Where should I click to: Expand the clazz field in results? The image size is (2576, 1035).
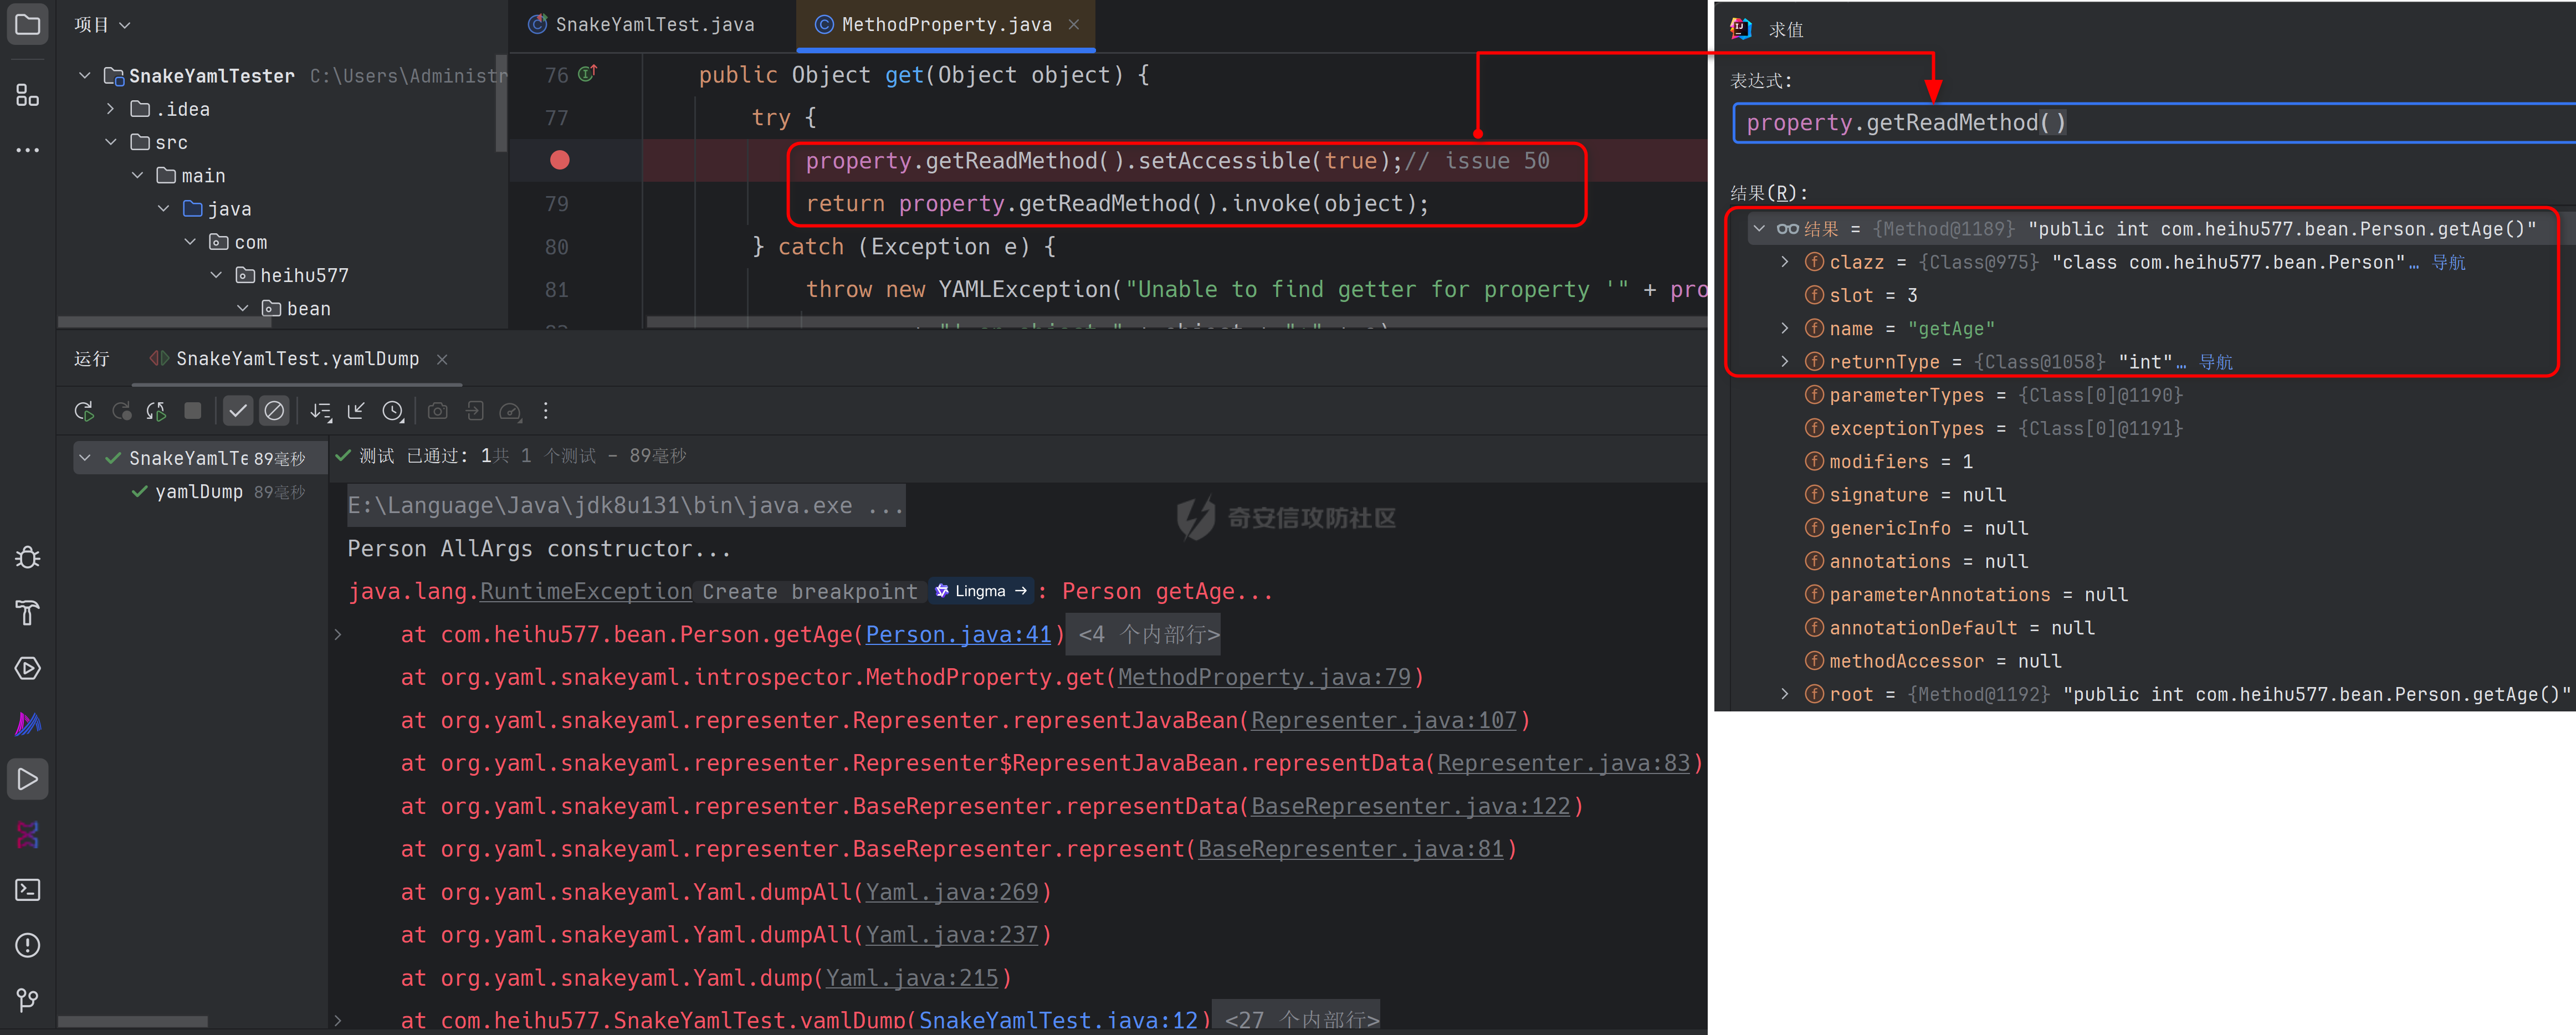(1785, 262)
